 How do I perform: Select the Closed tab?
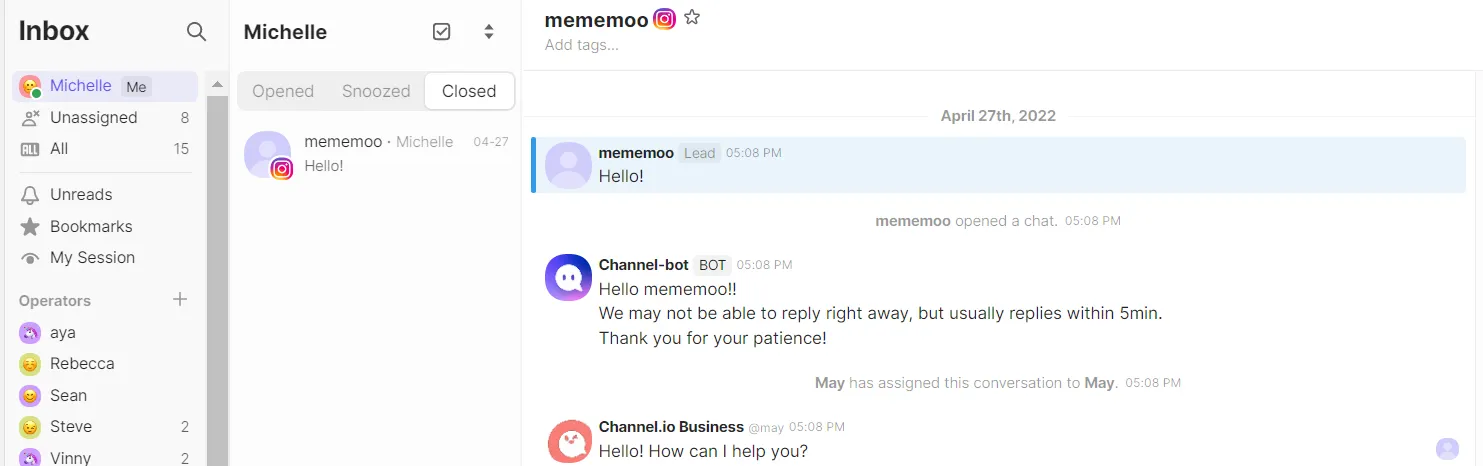(469, 91)
